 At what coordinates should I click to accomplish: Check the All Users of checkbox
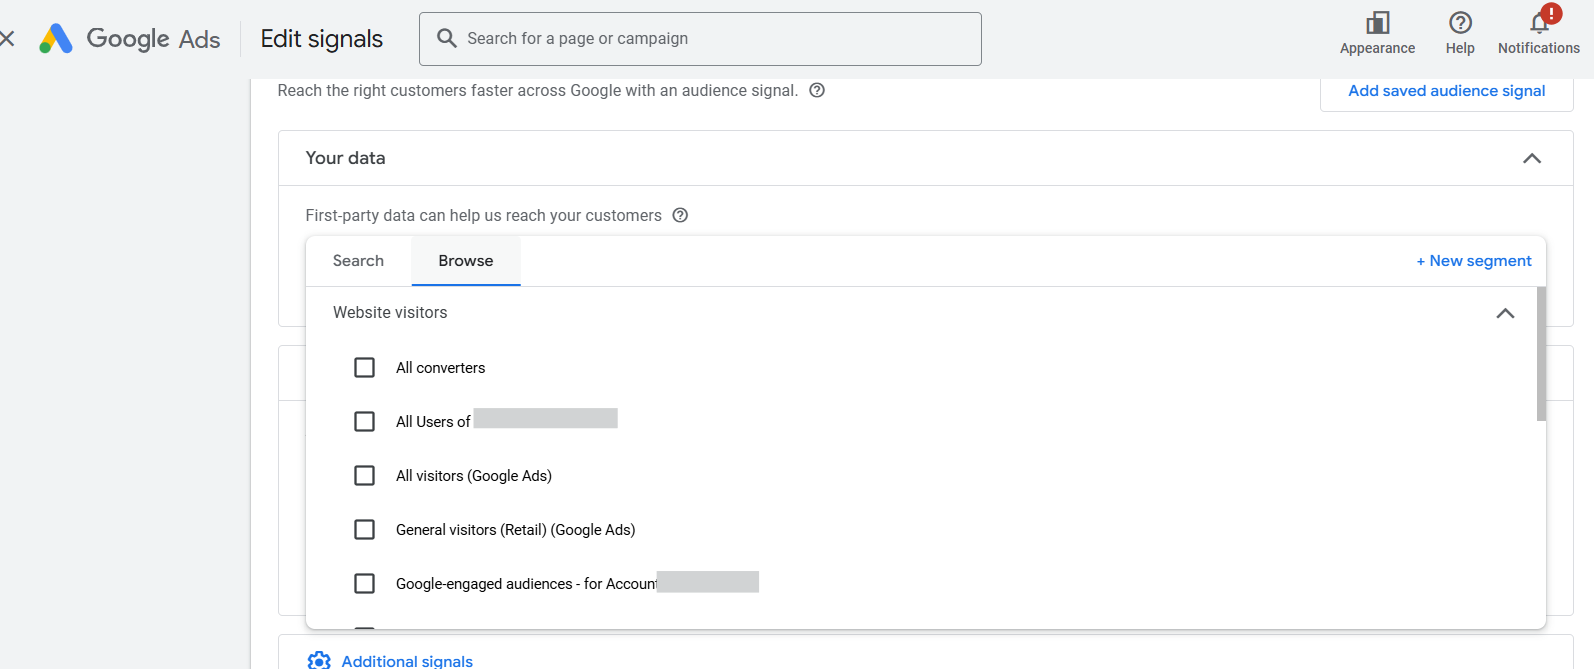365,422
